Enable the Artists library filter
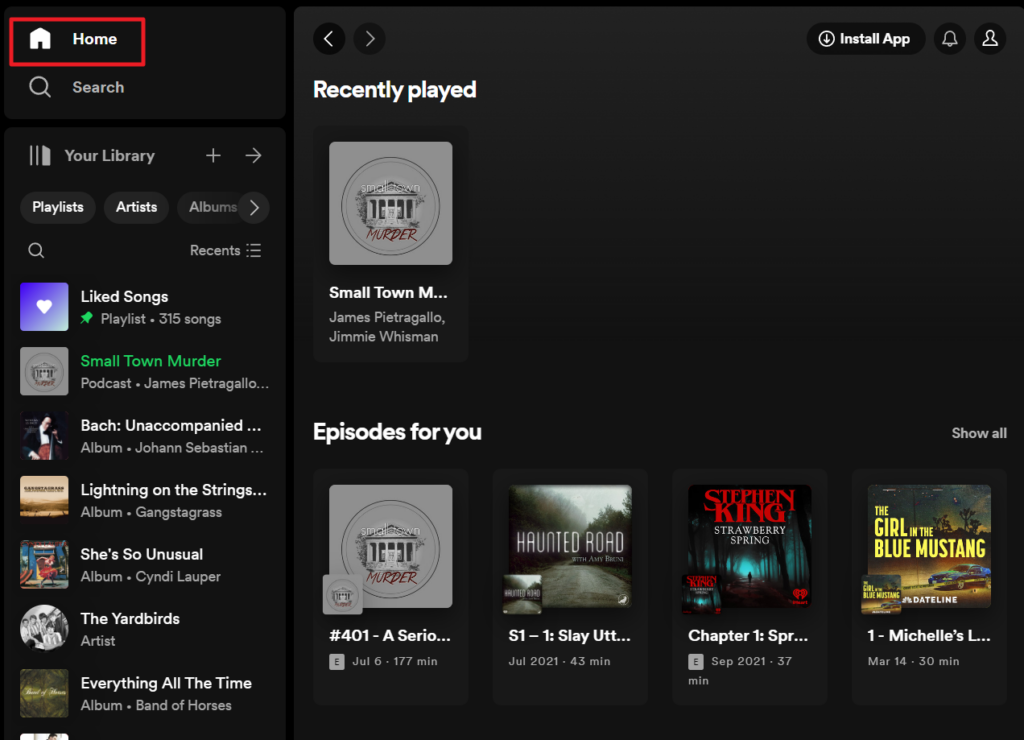The height and width of the screenshot is (740, 1024). click(x=136, y=207)
